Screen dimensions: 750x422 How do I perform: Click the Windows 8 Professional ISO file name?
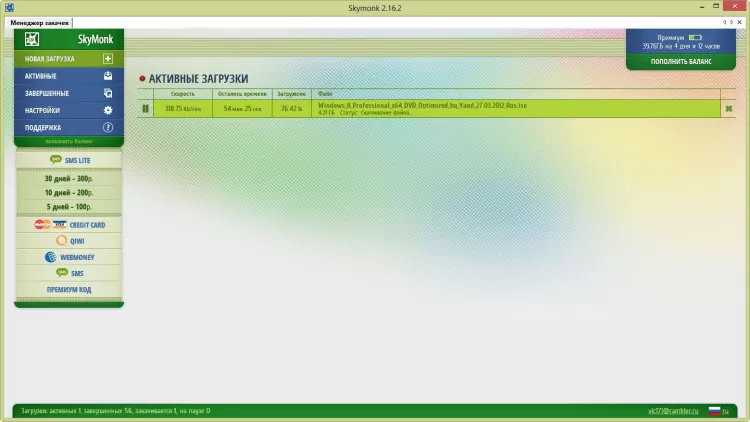click(x=422, y=105)
